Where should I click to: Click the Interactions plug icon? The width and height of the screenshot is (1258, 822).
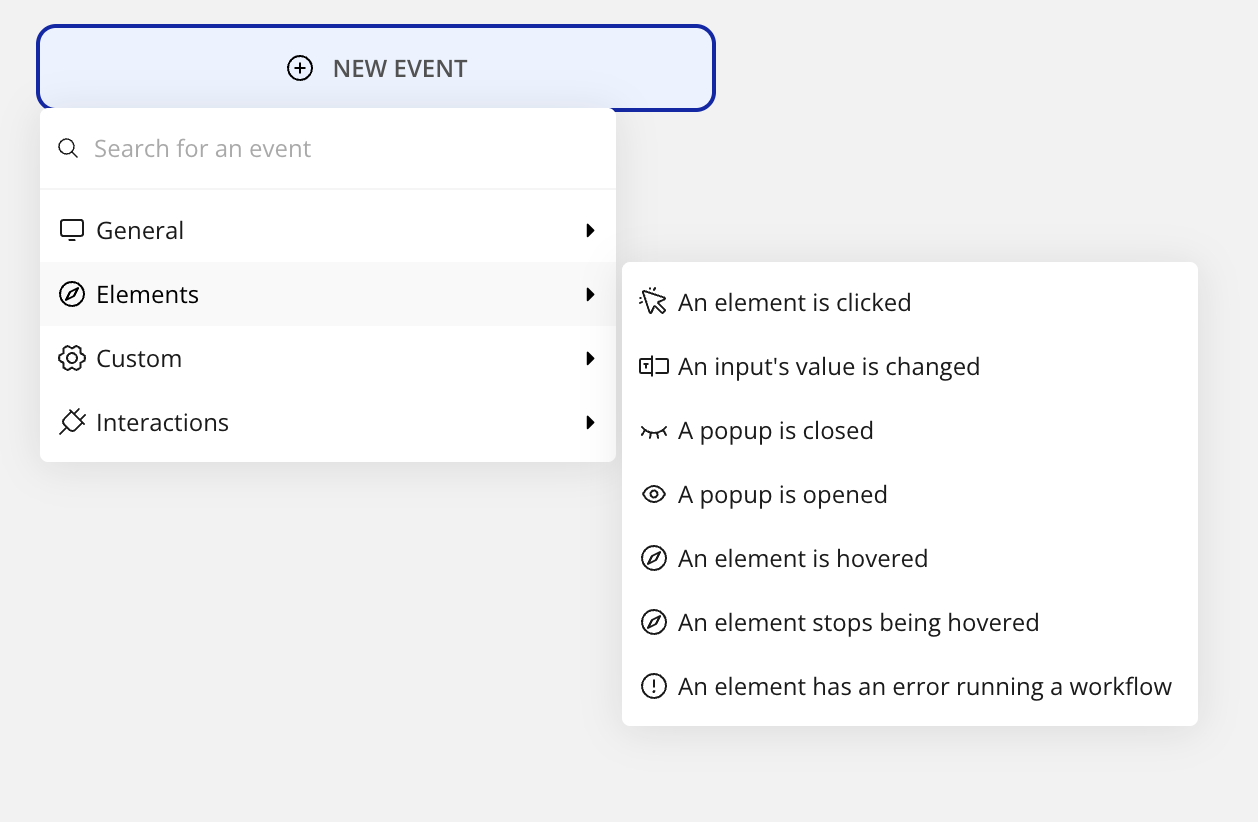(72, 422)
